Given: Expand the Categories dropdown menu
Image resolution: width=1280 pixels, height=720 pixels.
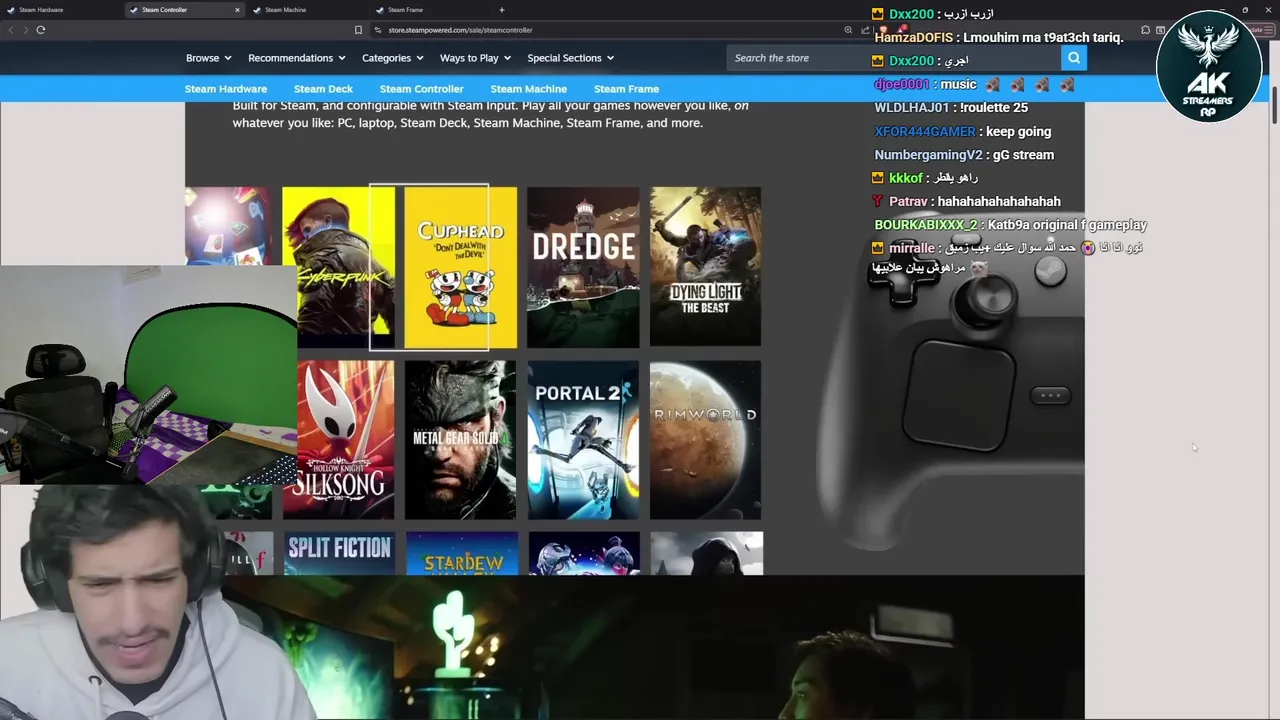Looking at the screenshot, I should pyautogui.click(x=393, y=58).
